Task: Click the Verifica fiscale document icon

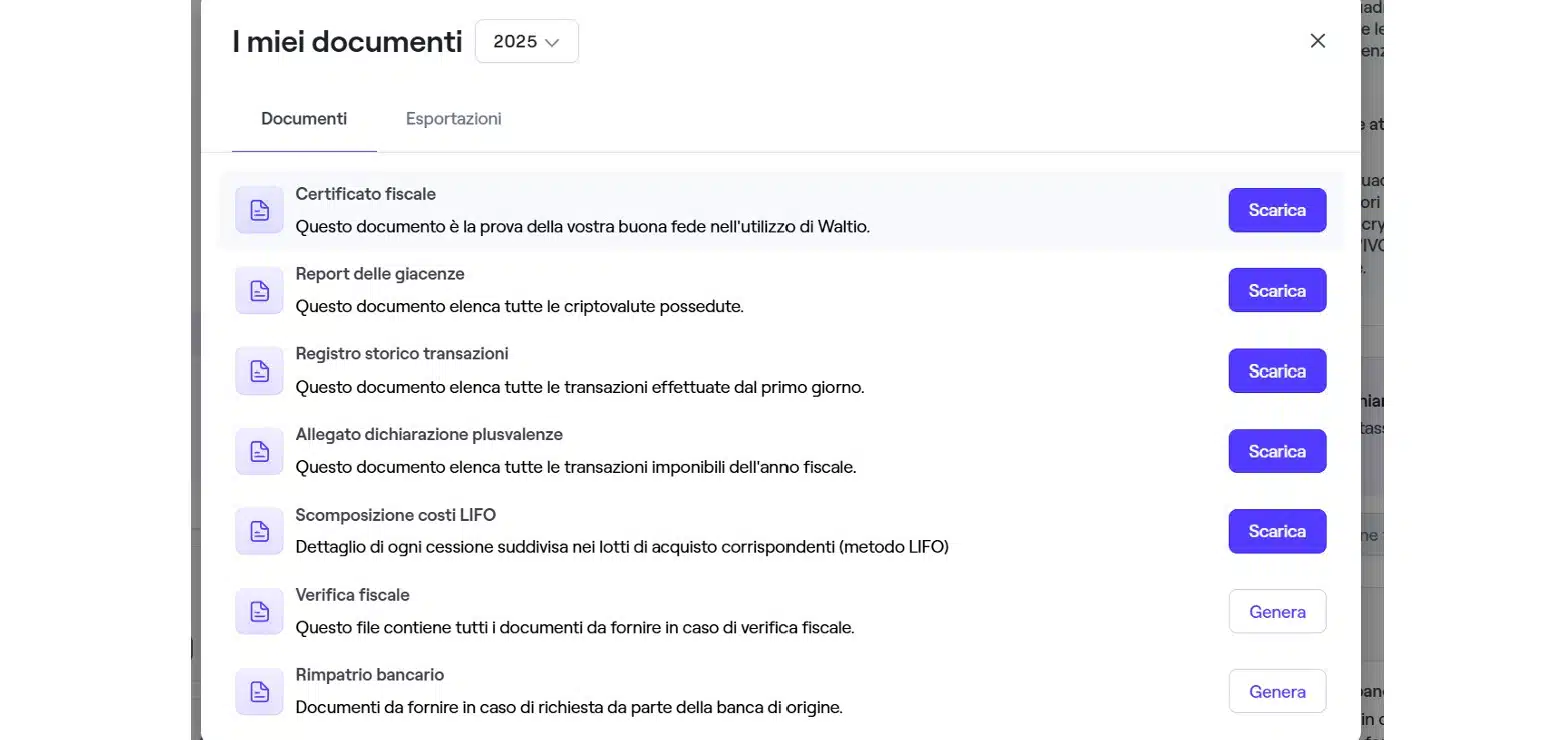Action: click(x=259, y=611)
